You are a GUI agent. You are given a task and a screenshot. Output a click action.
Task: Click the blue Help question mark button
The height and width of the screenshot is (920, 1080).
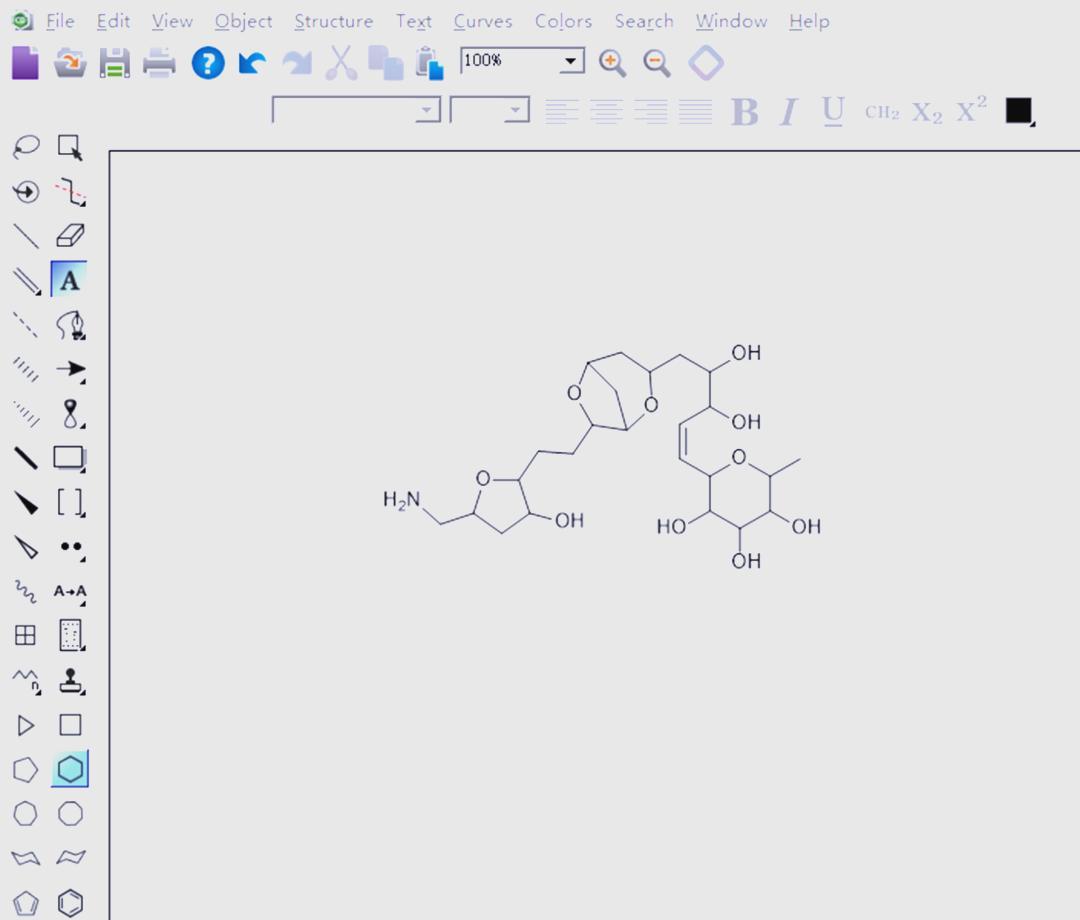pyautogui.click(x=208, y=63)
